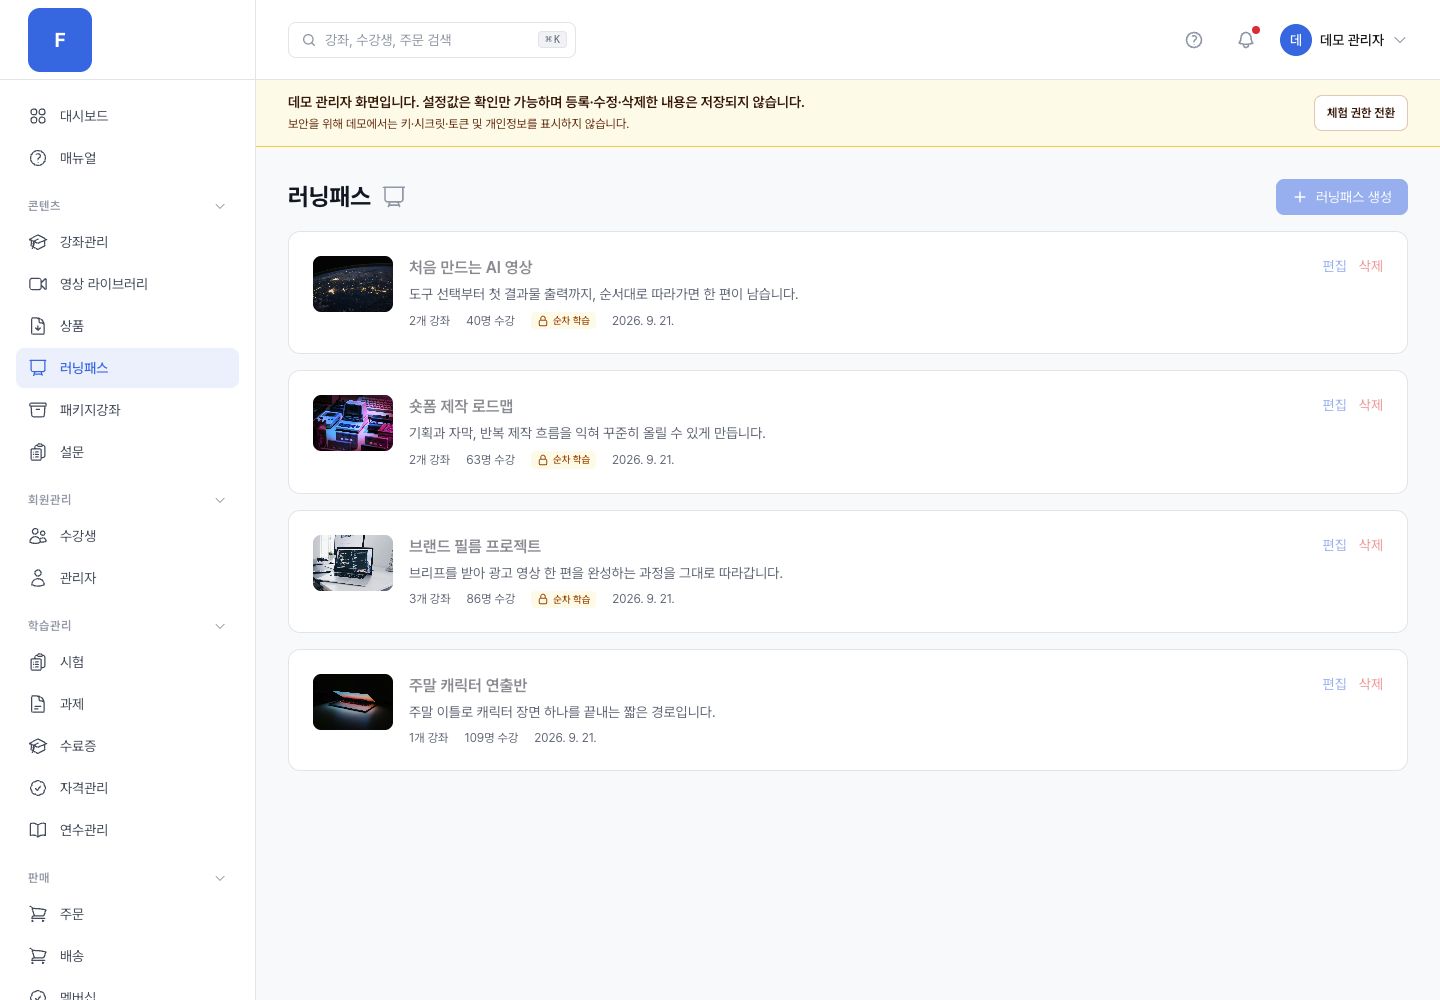Focus the 강좌, 수강생, 주문 검색 field

point(432,40)
